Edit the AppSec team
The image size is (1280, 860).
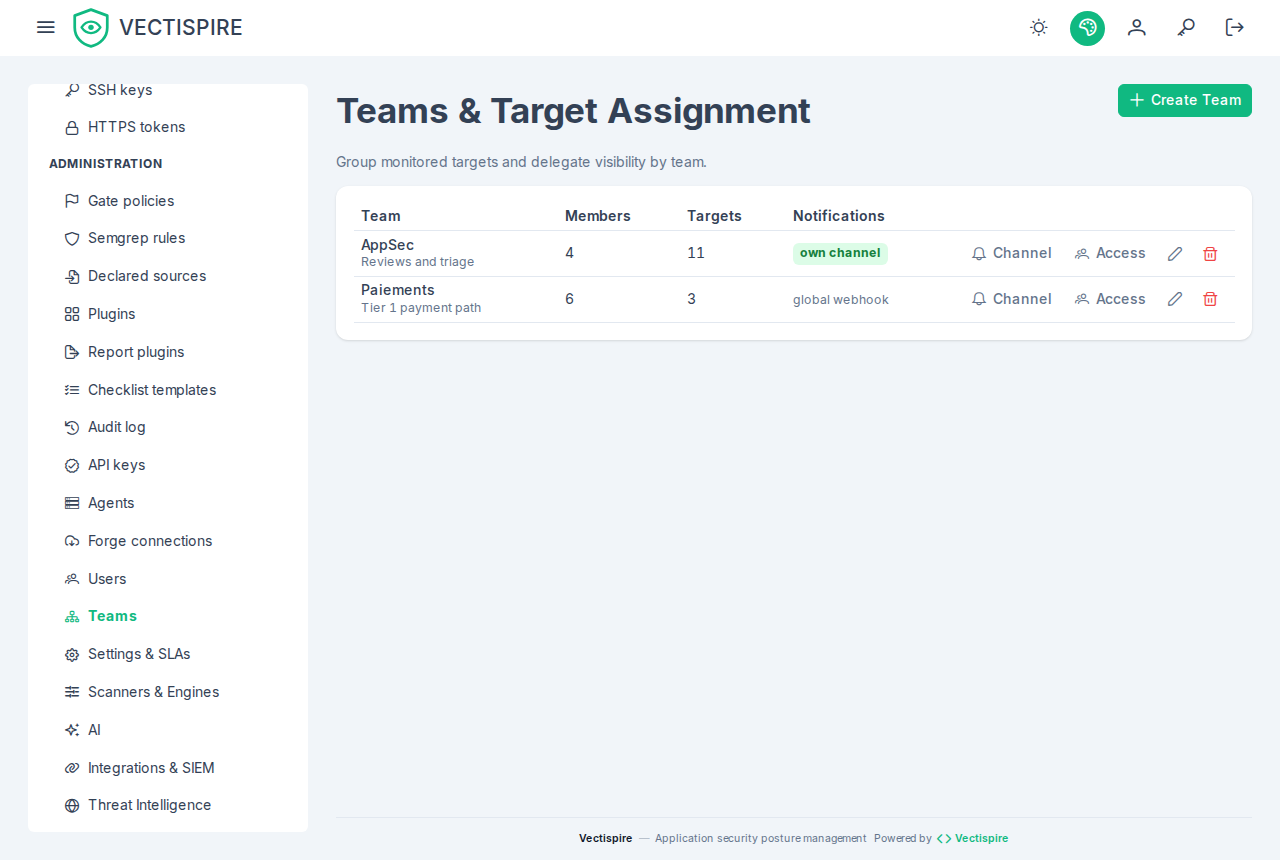tap(1175, 254)
